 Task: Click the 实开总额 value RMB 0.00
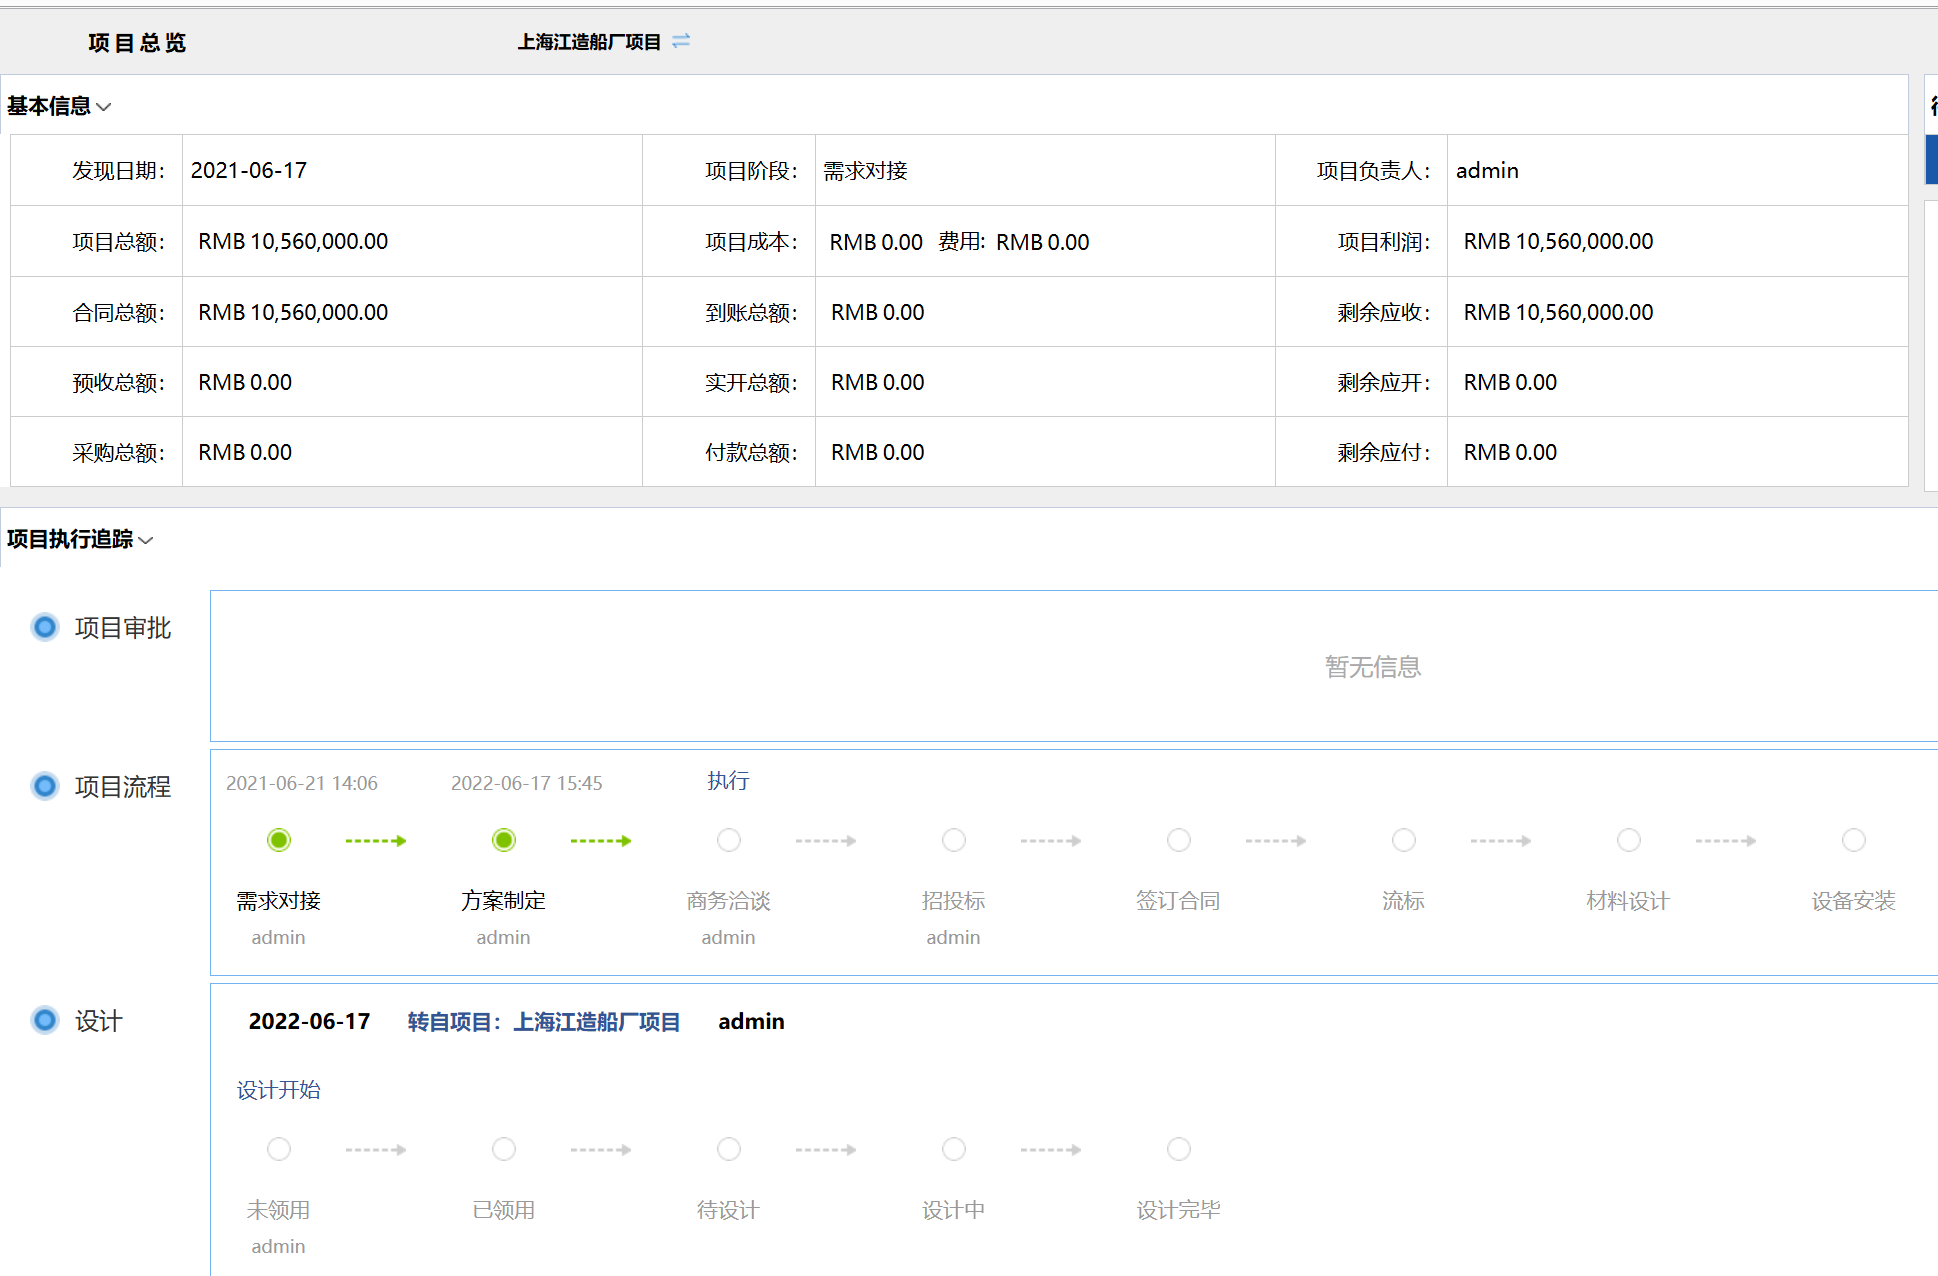(x=878, y=383)
